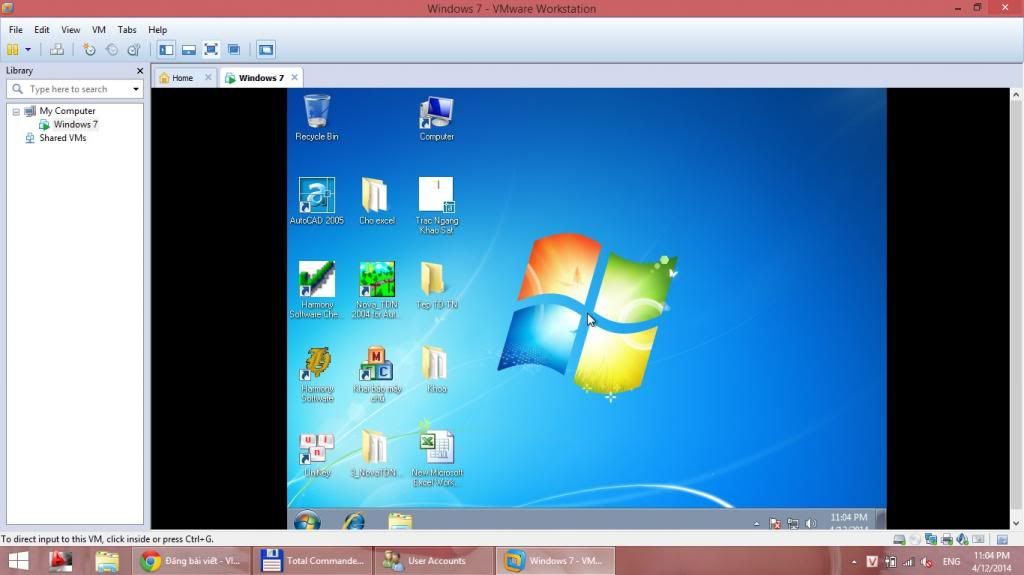Enter full screen mode from toolbar

coord(211,49)
